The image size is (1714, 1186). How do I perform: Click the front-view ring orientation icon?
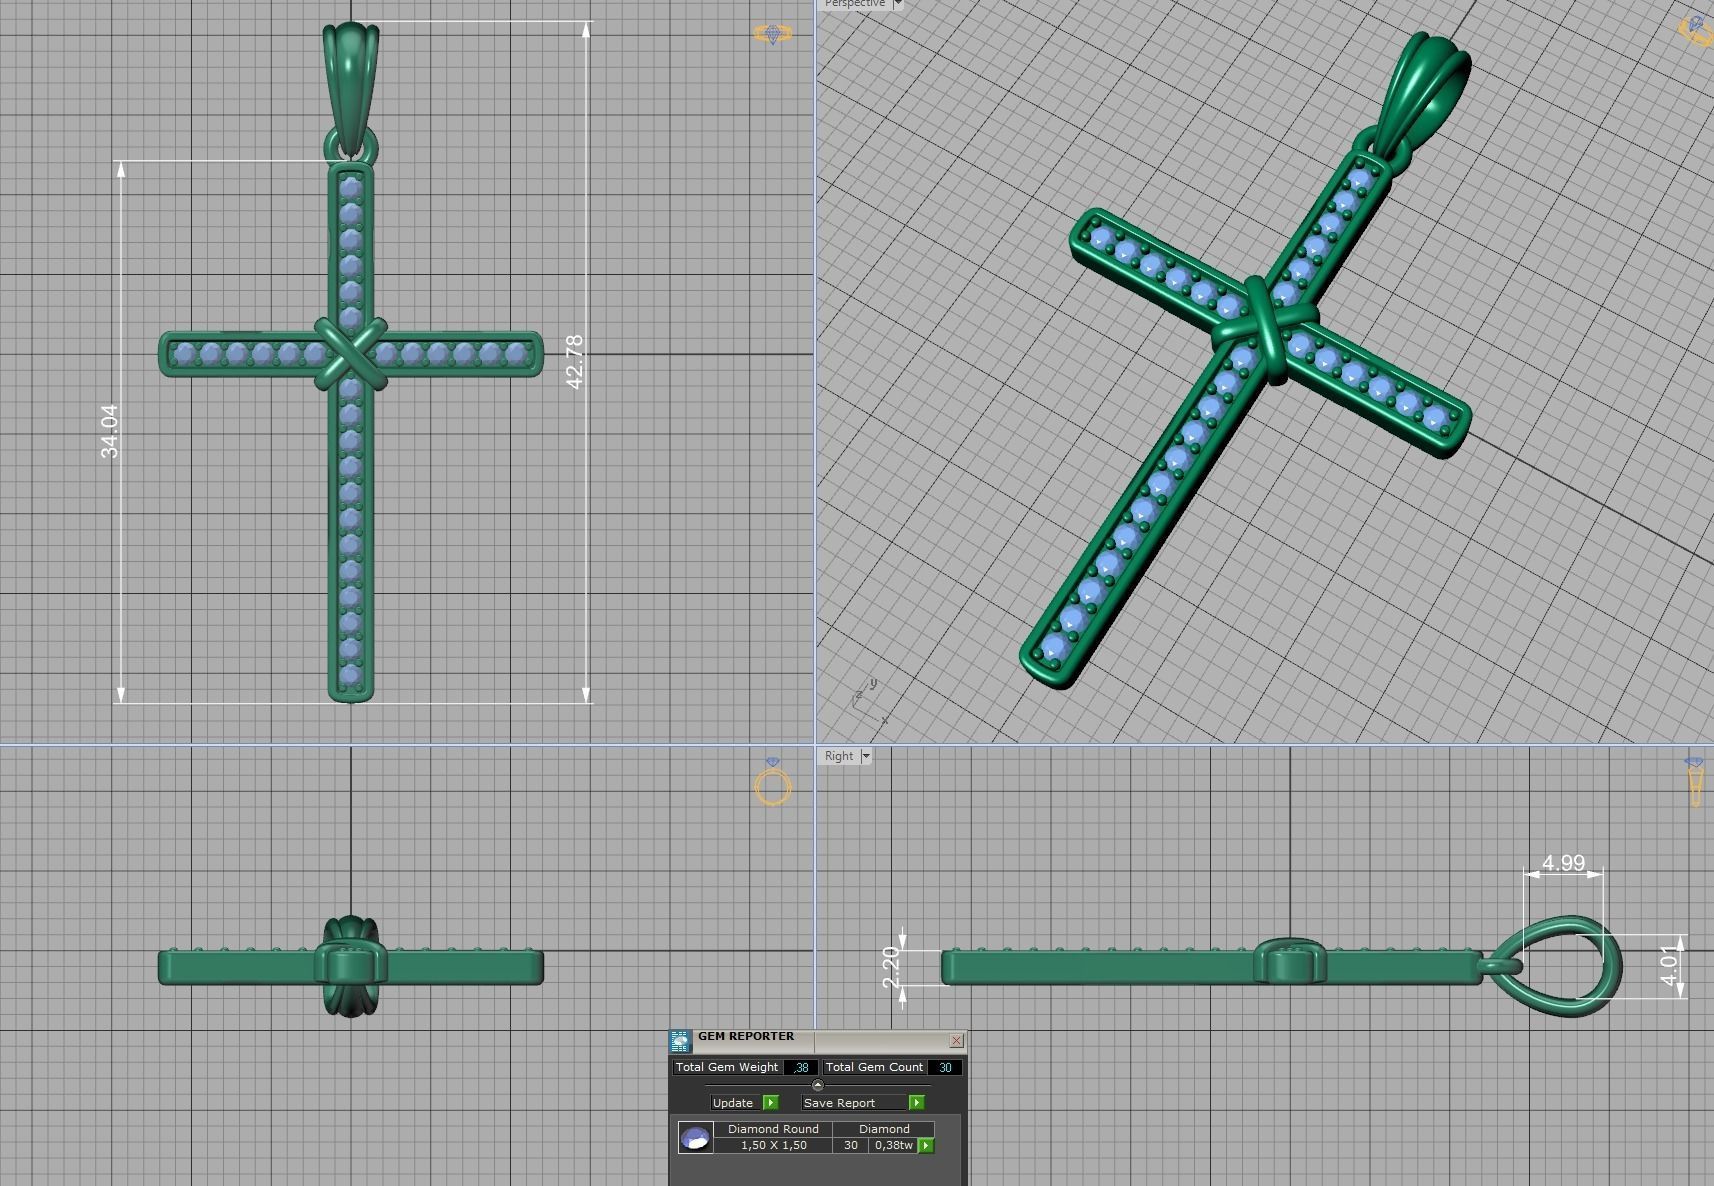[x=773, y=782]
